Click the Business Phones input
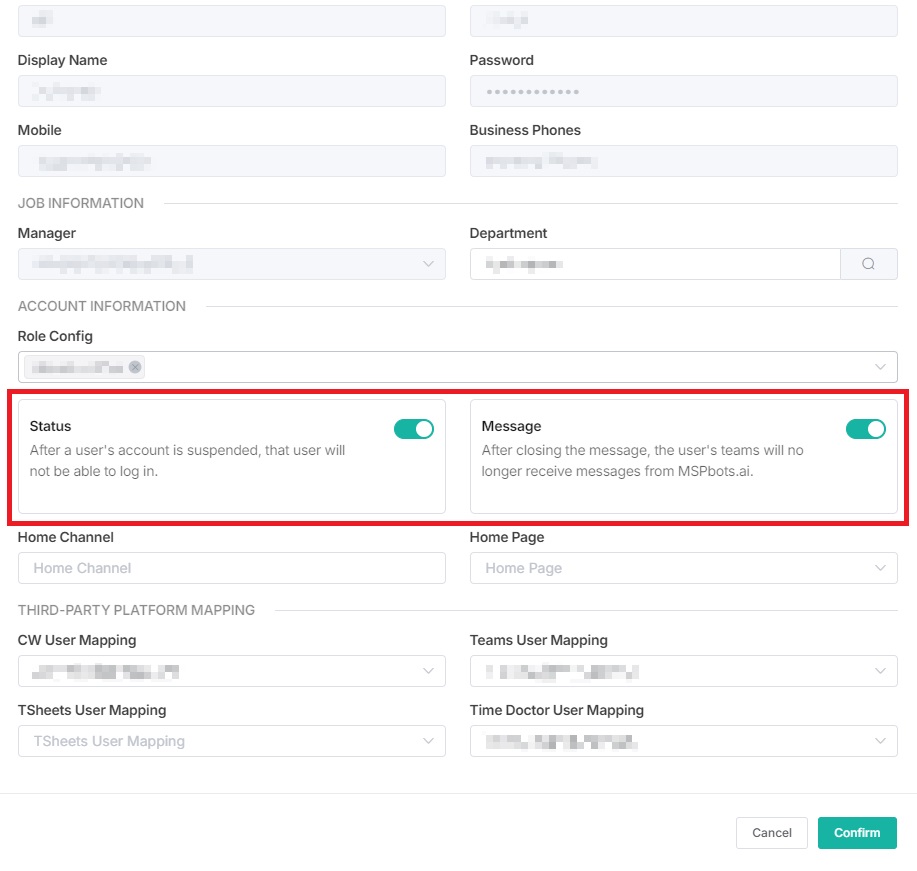The width and height of the screenshot is (917, 871). (x=683, y=161)
